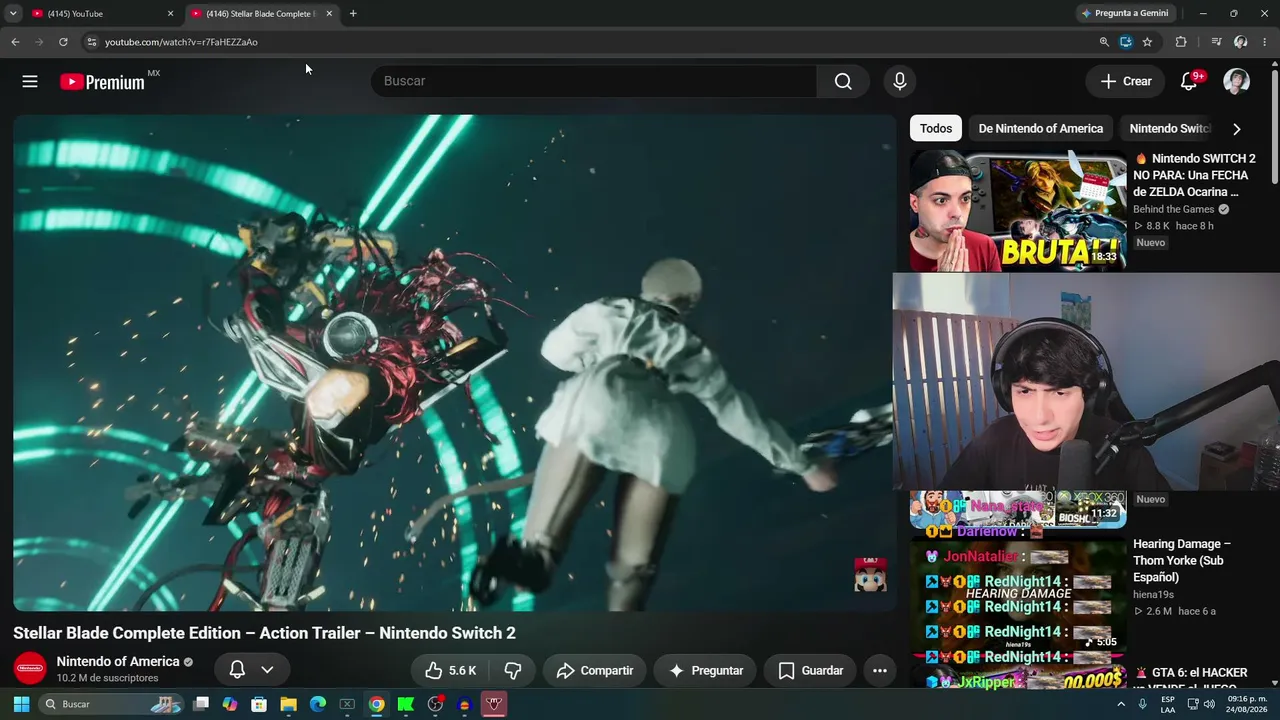Bookmark this page with the star
Viewport: 1280px width, 720px height.
point(1147,42)
